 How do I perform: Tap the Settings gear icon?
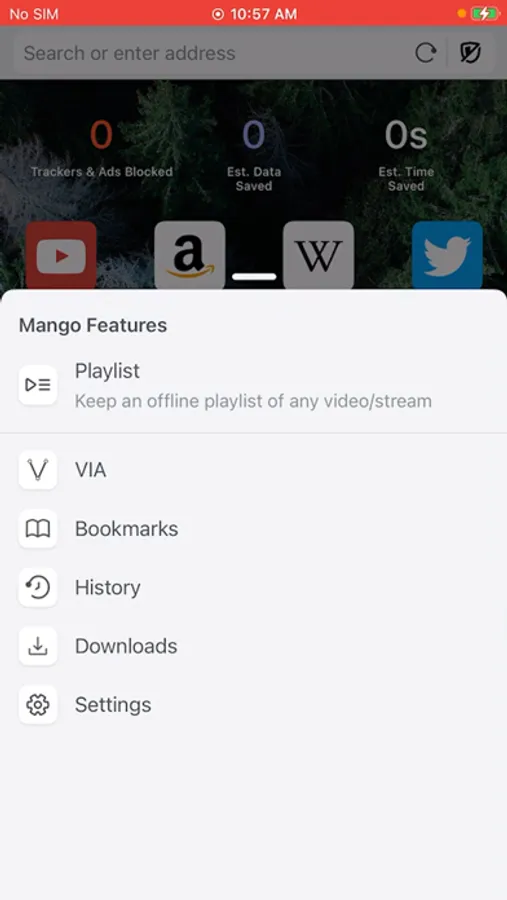[x=38, y=705]
